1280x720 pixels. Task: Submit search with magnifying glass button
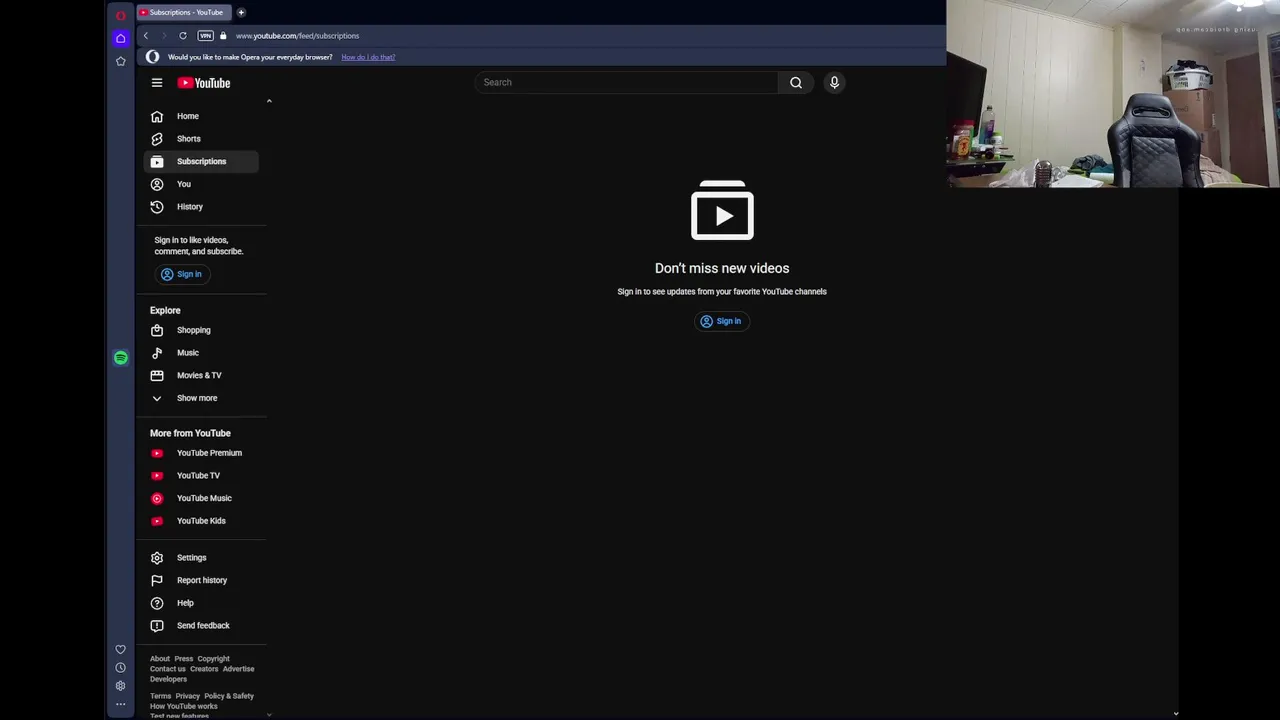coord(796,82)
